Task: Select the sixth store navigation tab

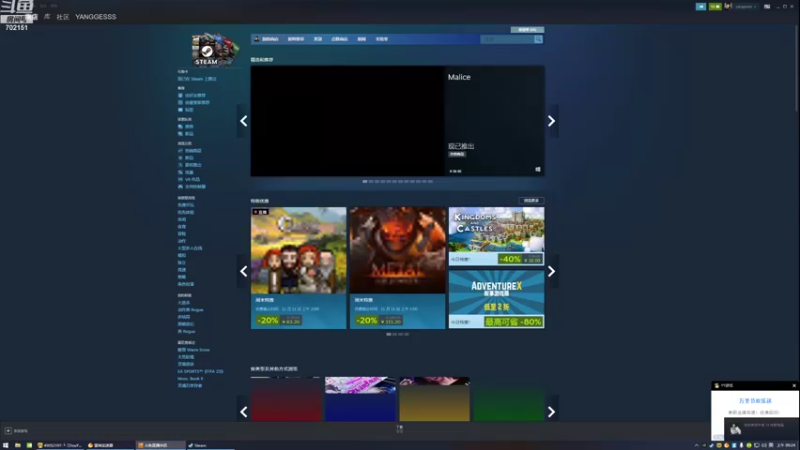Action: click(382, 39)
